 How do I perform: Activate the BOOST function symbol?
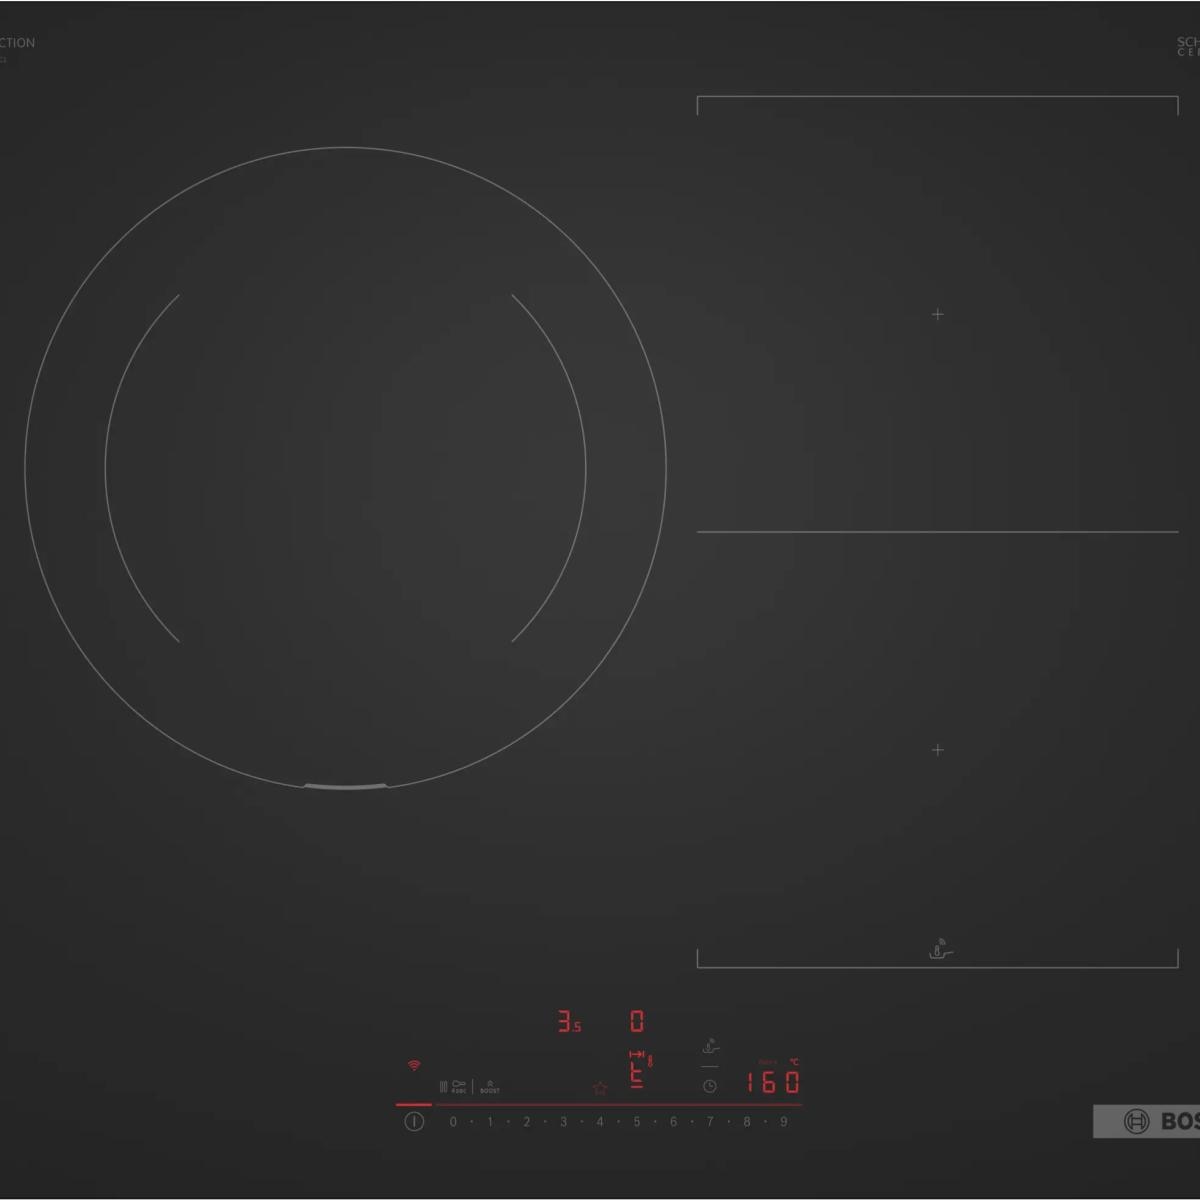(490, 1087)
